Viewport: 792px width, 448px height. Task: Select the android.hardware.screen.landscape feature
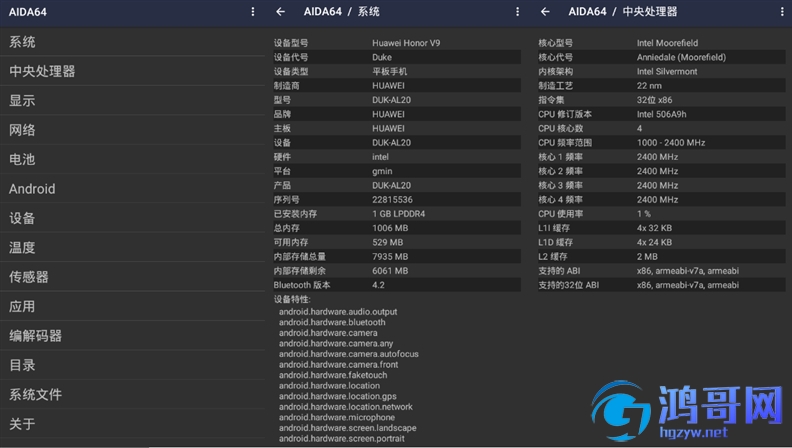[x=348, y=428]
